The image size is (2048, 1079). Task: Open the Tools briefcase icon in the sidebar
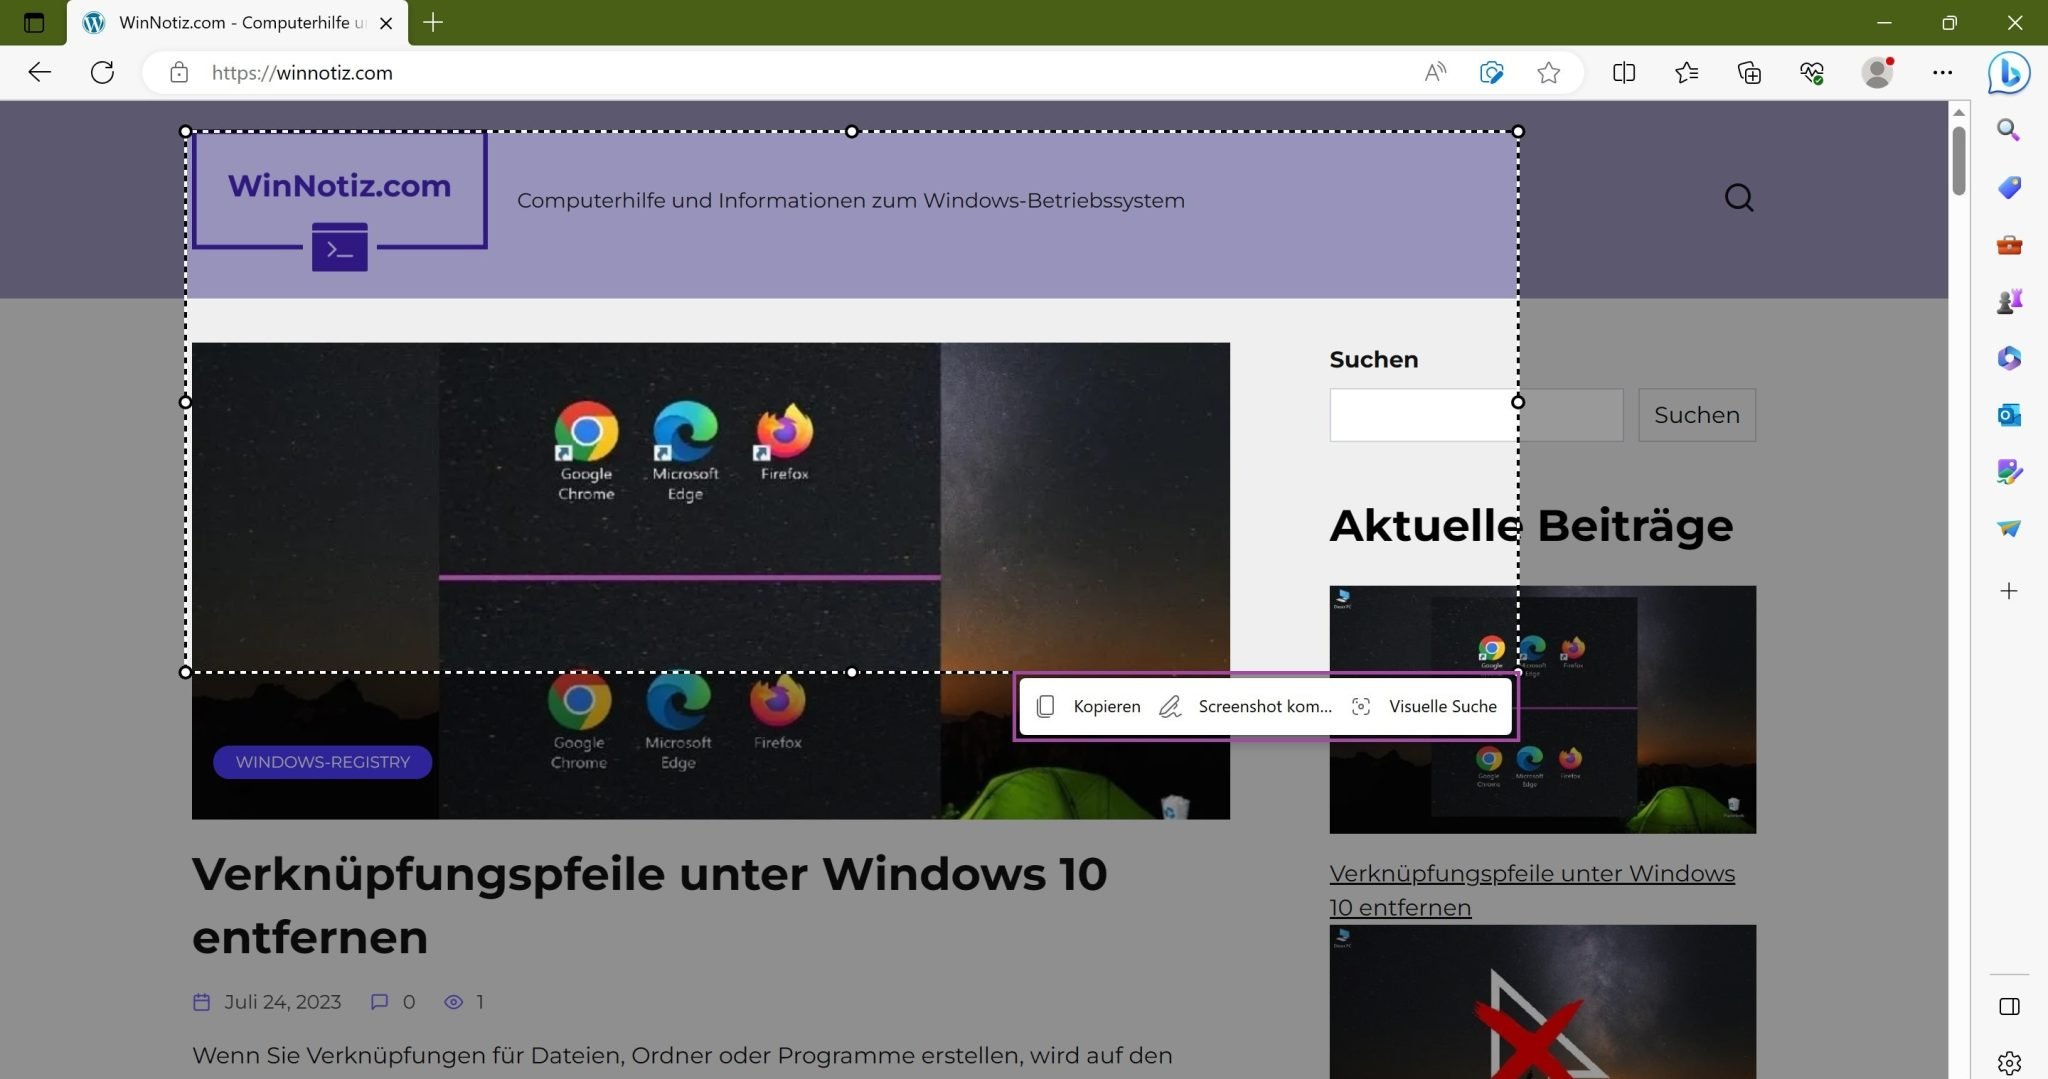[x=2008, y=245]
